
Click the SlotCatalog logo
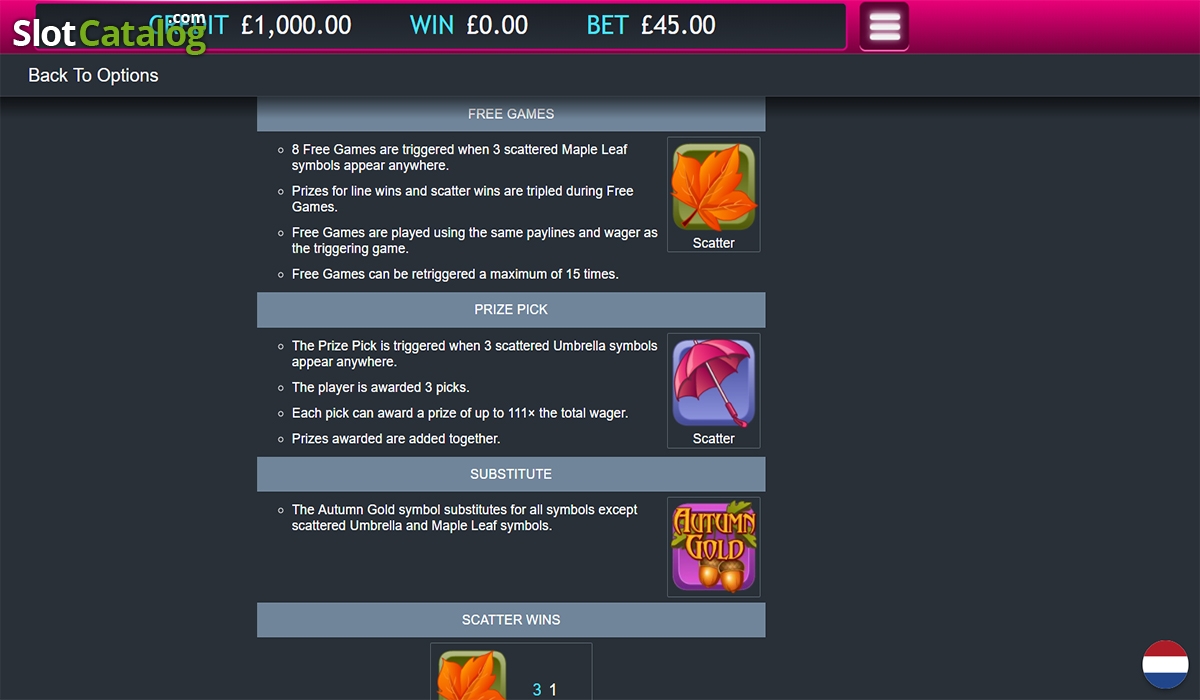point(108,32)
